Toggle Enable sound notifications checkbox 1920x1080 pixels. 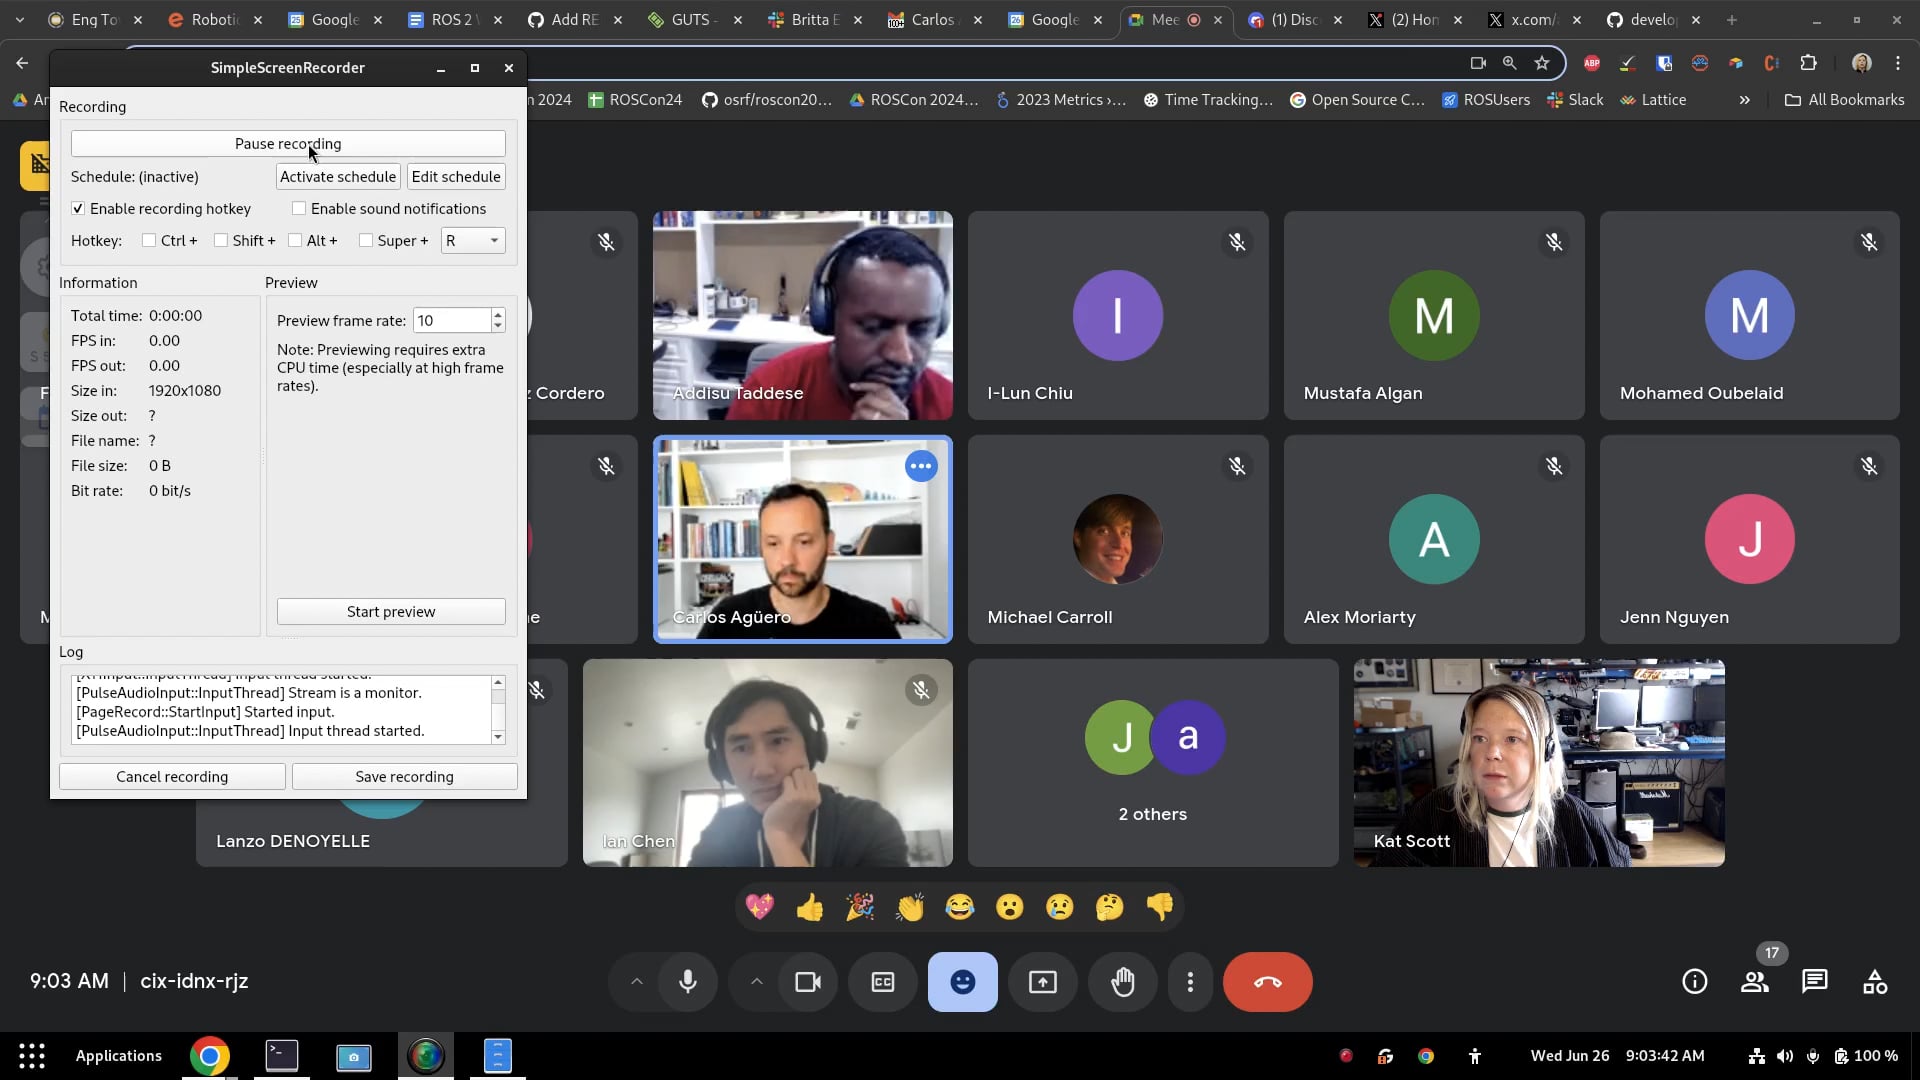(x=299, y=209)
